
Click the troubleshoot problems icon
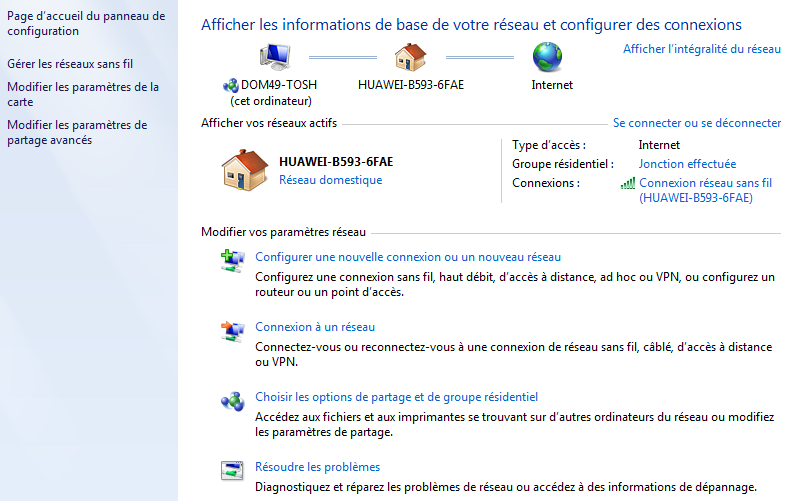pos(232,470)
